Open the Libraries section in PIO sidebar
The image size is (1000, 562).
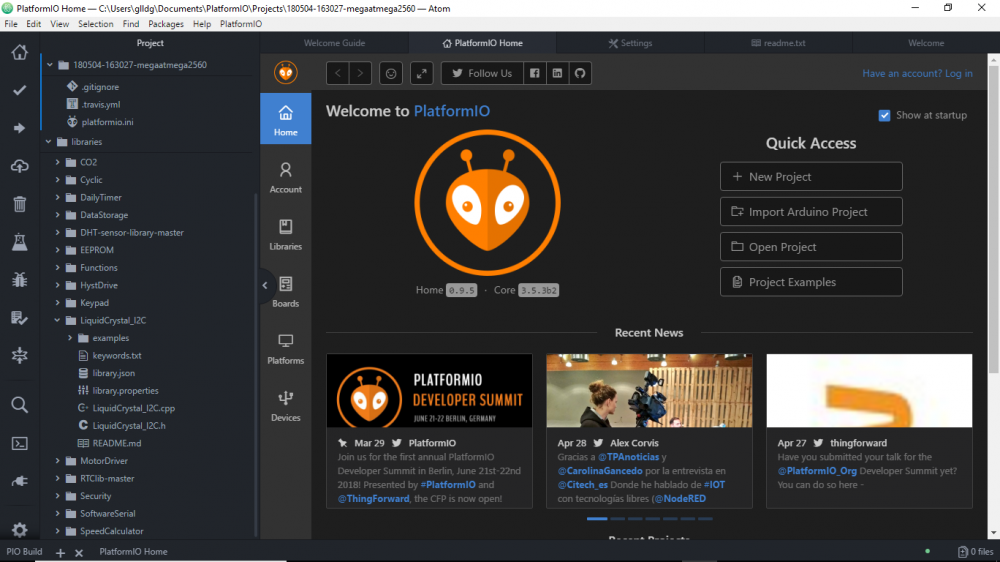tap(286, 234)
